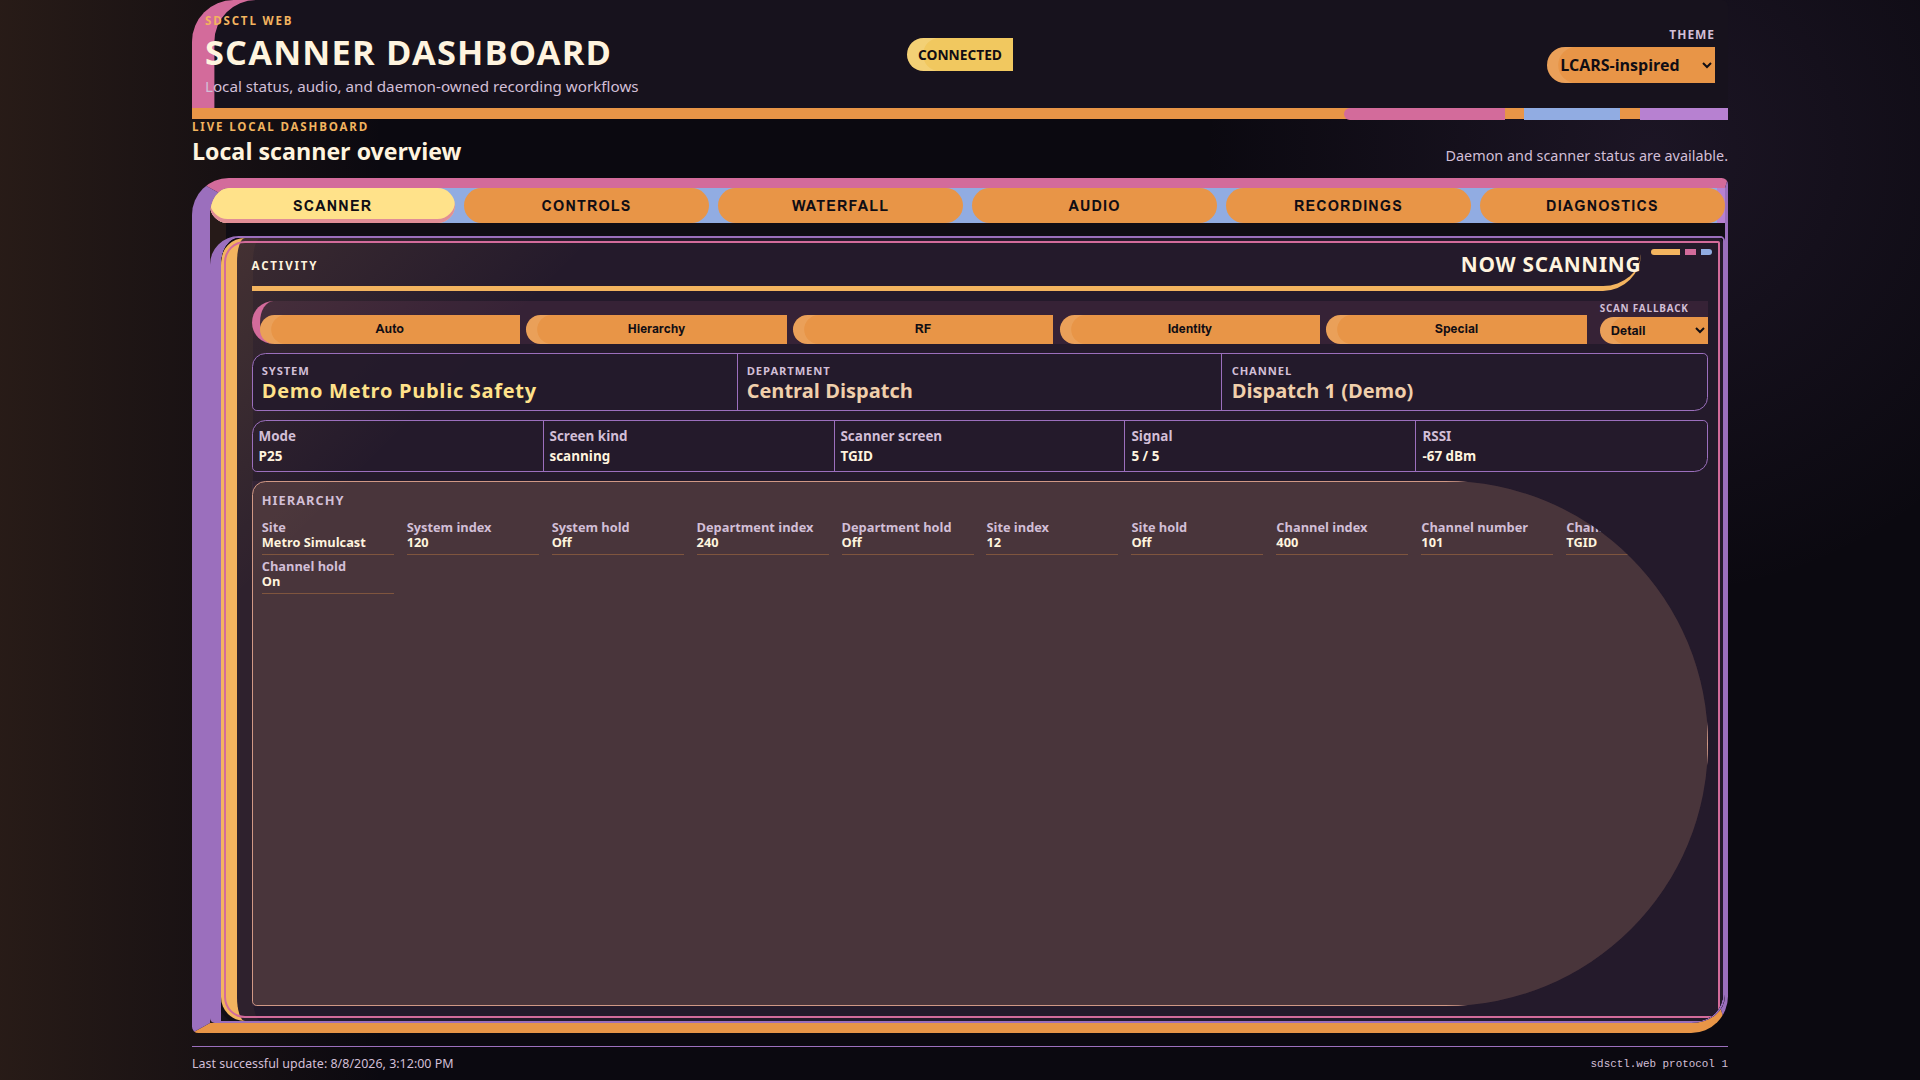Go to the Audio tab

[1094, 205]
